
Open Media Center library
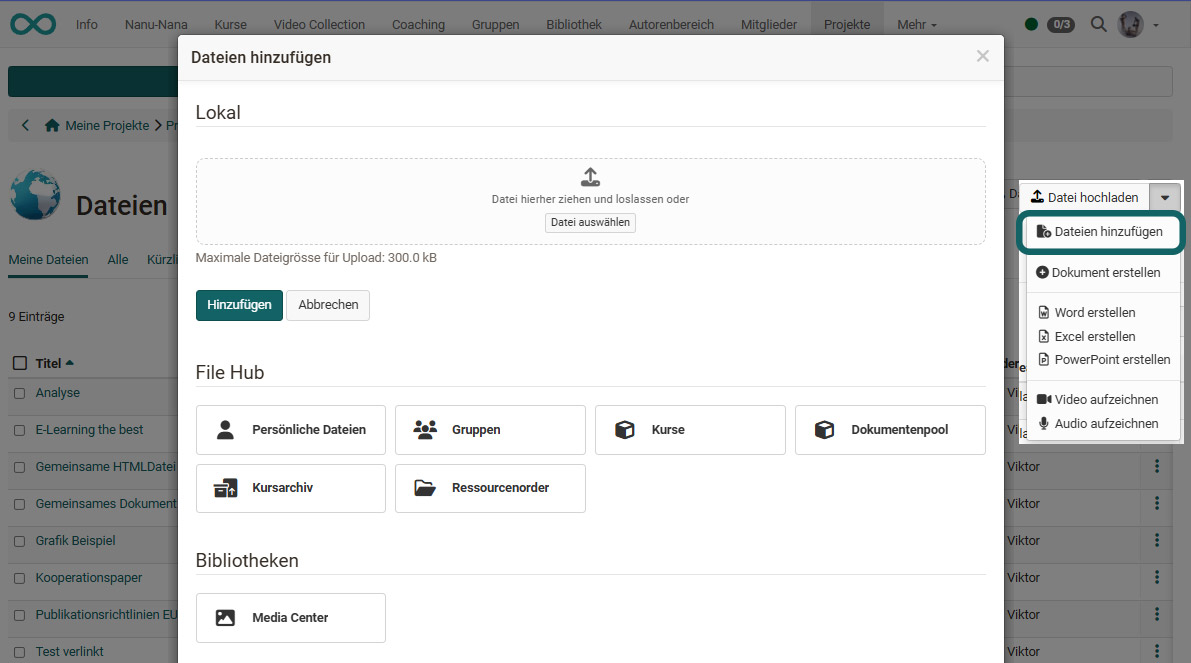tap(291, 618)
